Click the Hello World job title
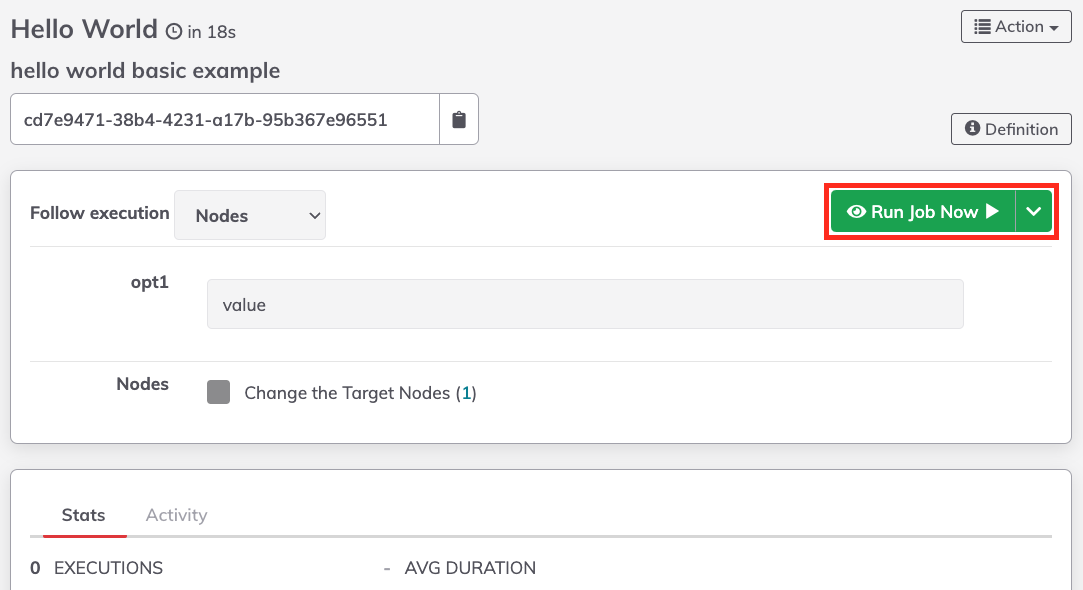This screenshot has width=1083, height=590. point(84,30)
